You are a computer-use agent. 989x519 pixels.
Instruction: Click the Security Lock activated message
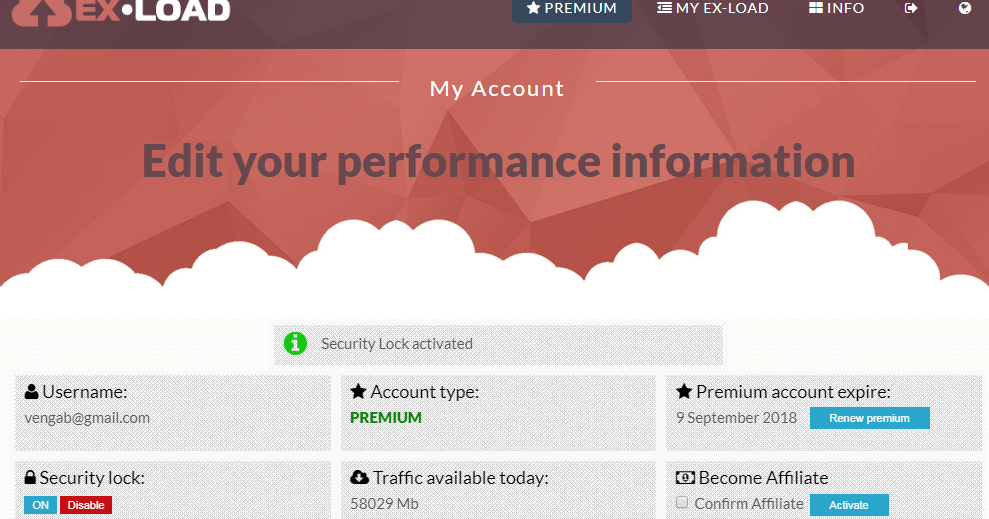coord(397,344)
